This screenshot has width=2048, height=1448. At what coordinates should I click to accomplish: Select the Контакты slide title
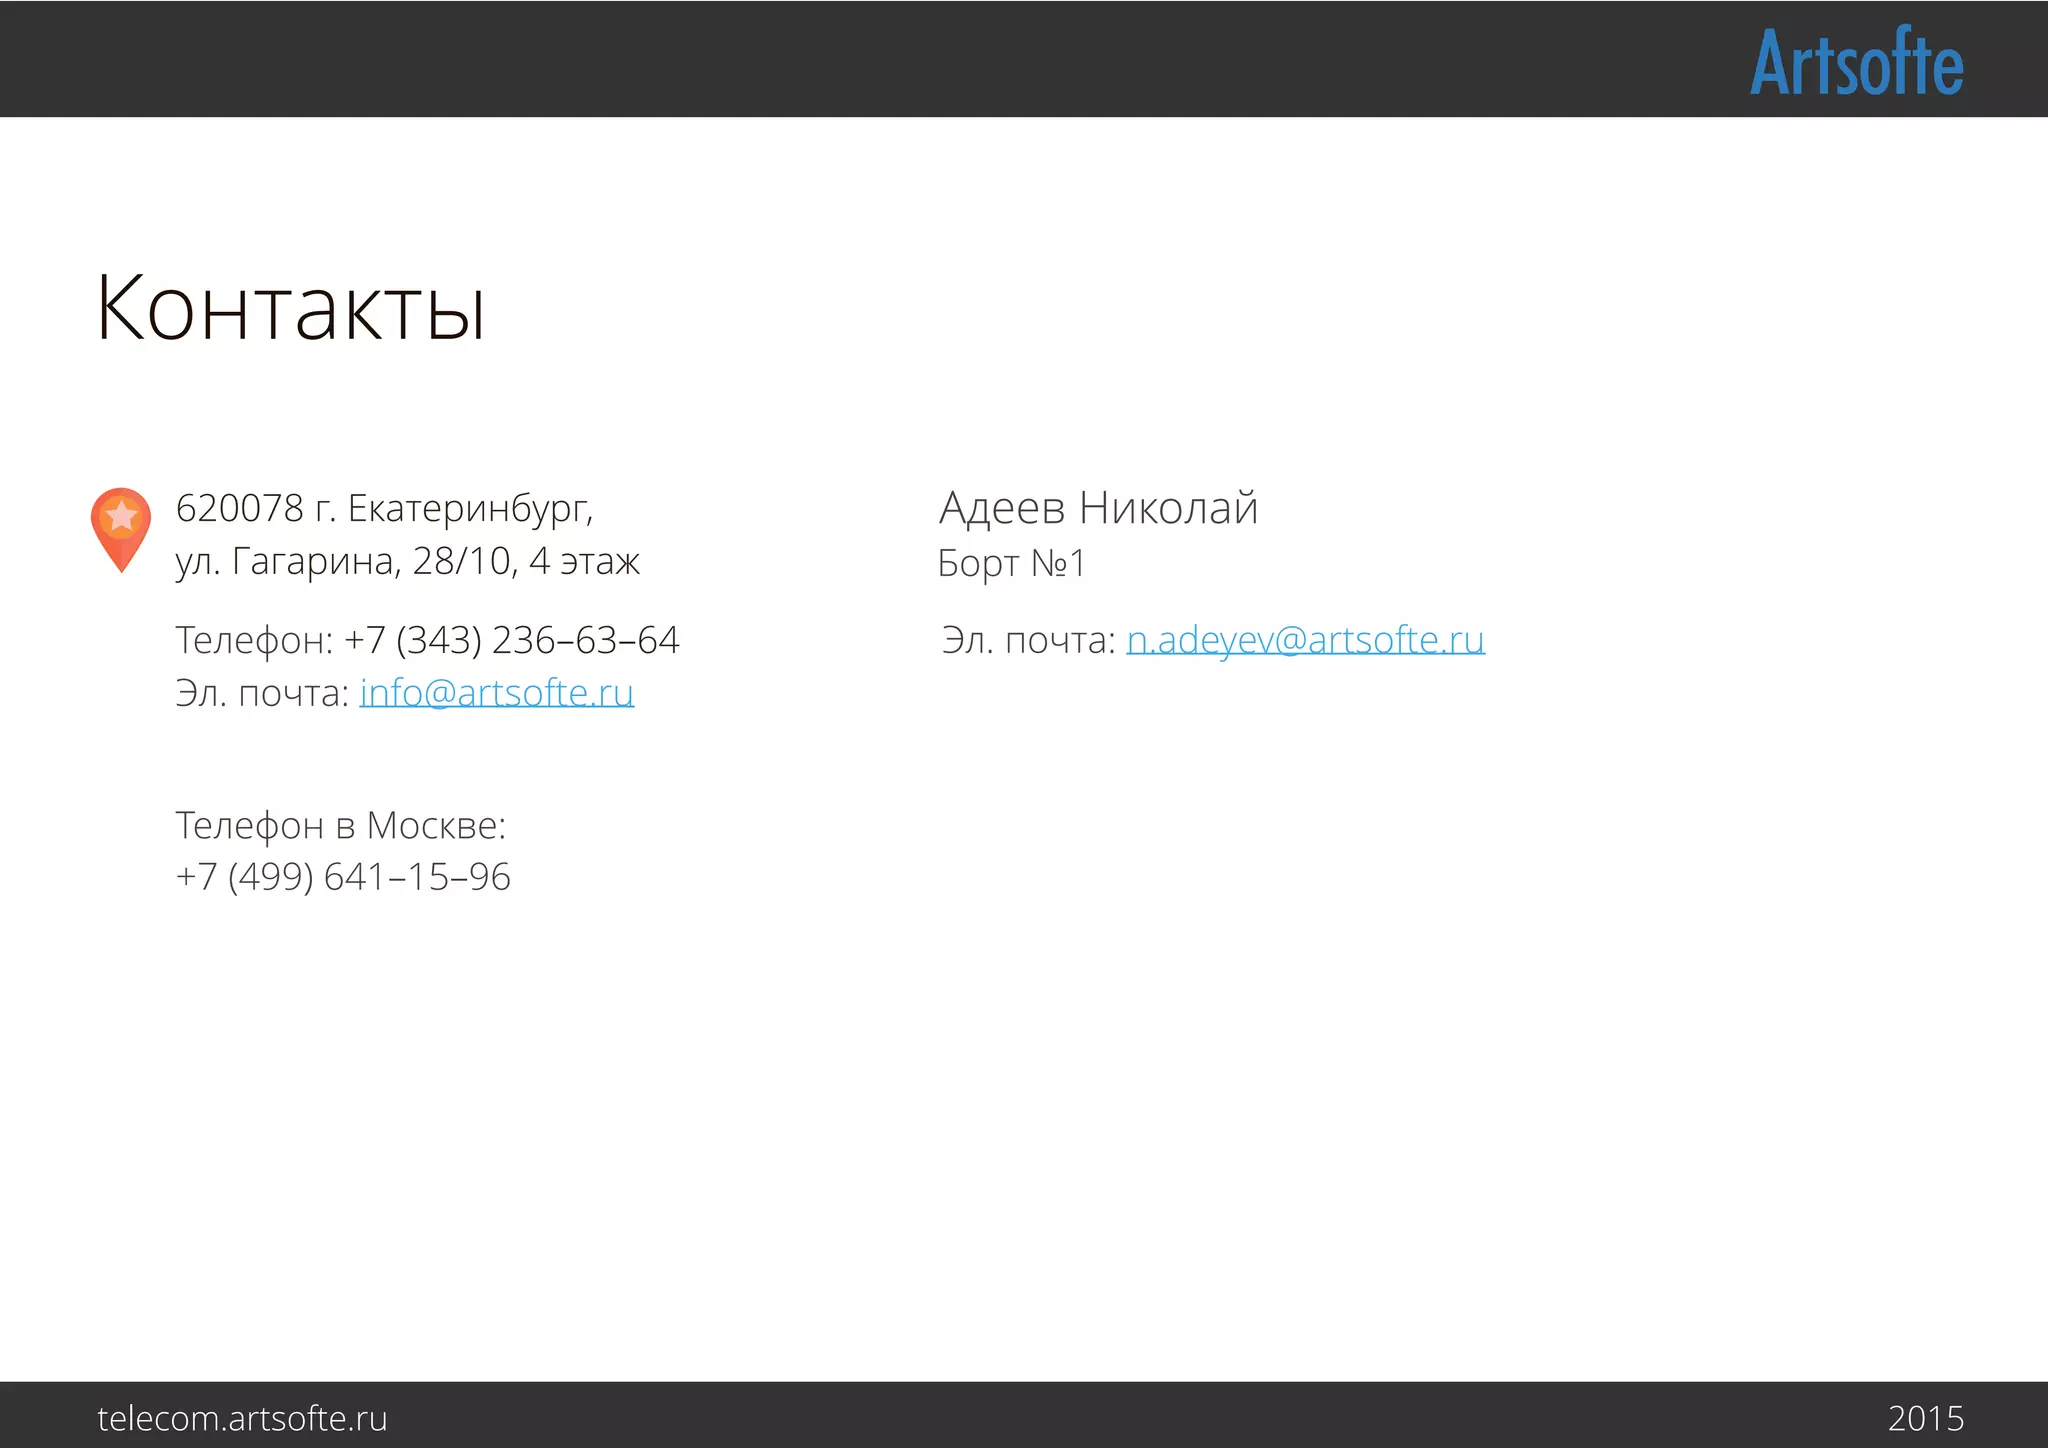pos(290,308)
